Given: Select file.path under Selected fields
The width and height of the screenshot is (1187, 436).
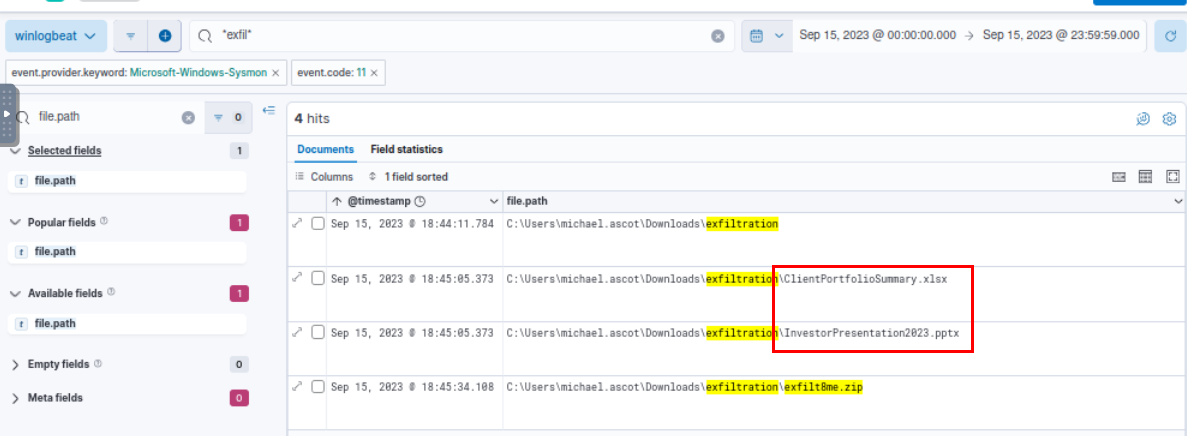Looking at the screenshot, I should point(126,181).
